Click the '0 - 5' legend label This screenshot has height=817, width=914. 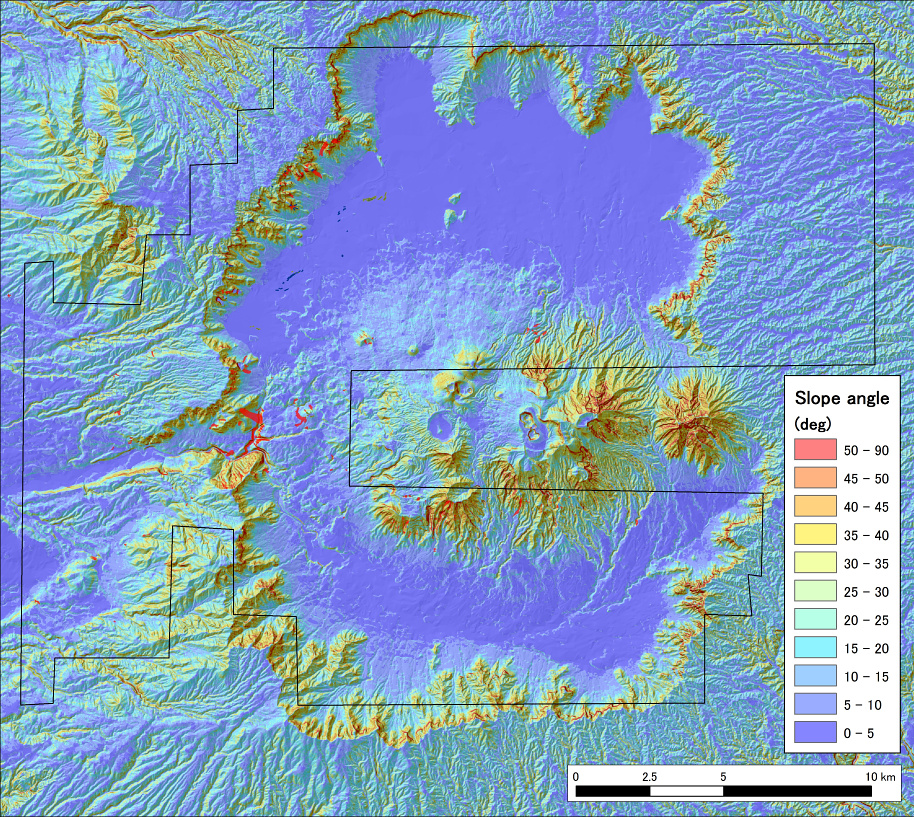(x=859, y=733)
